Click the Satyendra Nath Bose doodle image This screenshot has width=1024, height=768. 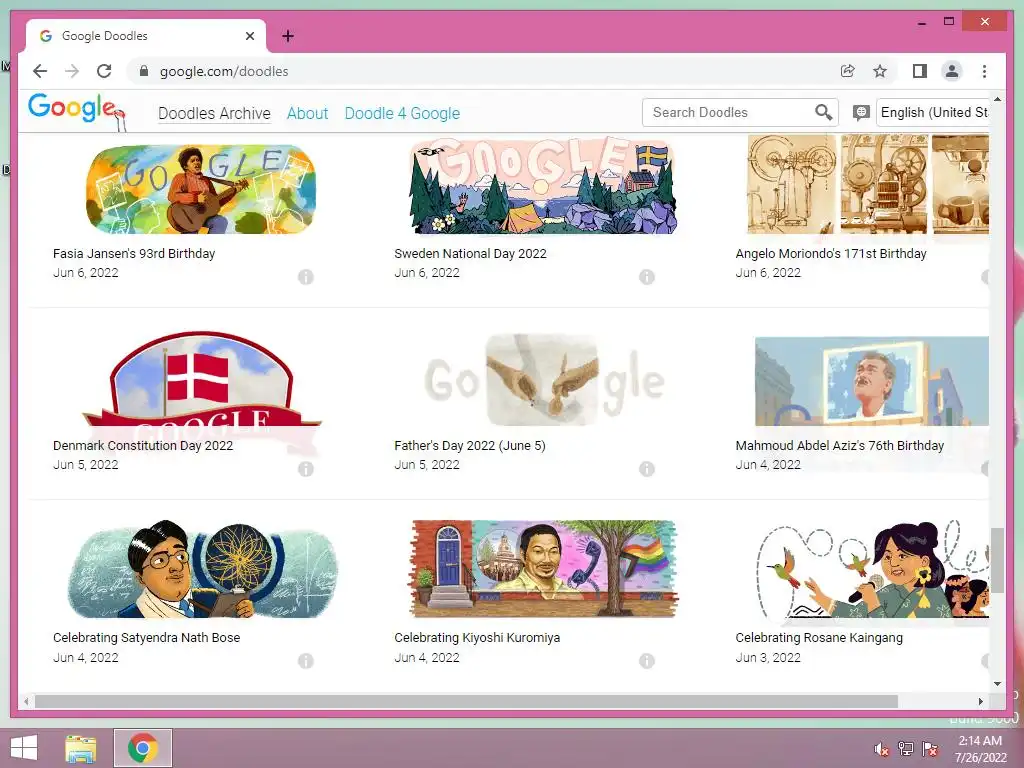pyautogui.click(x=203, y=569)
